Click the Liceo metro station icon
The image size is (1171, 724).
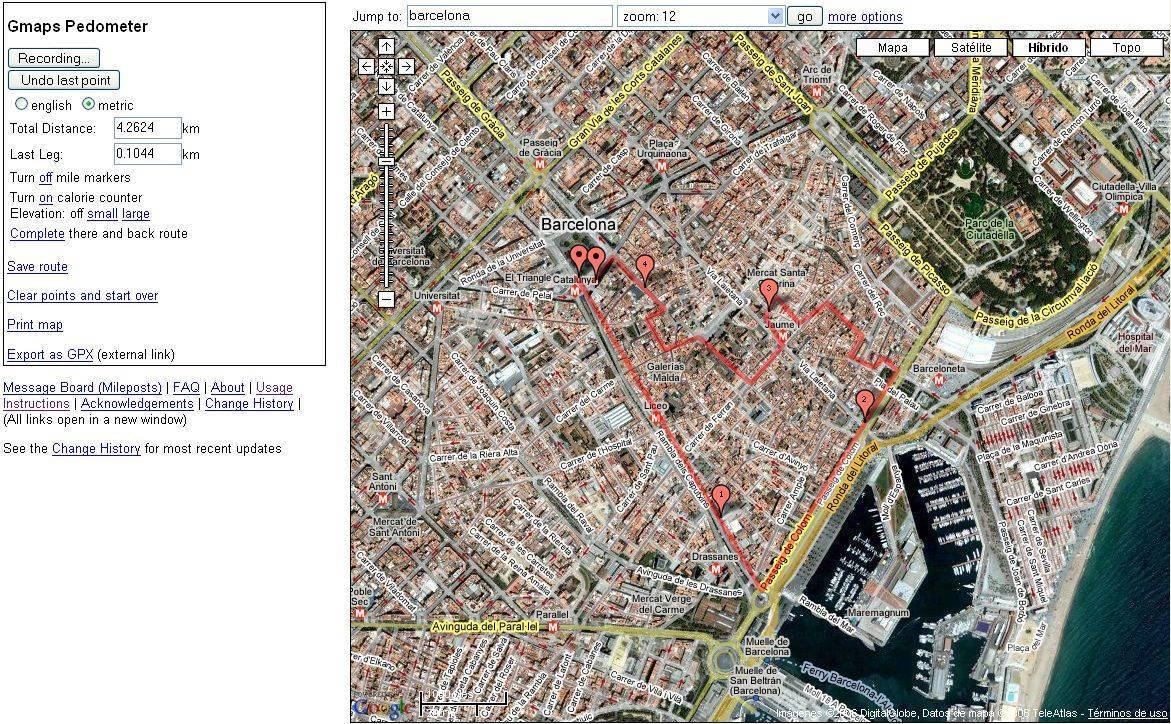tap(656, 418)
